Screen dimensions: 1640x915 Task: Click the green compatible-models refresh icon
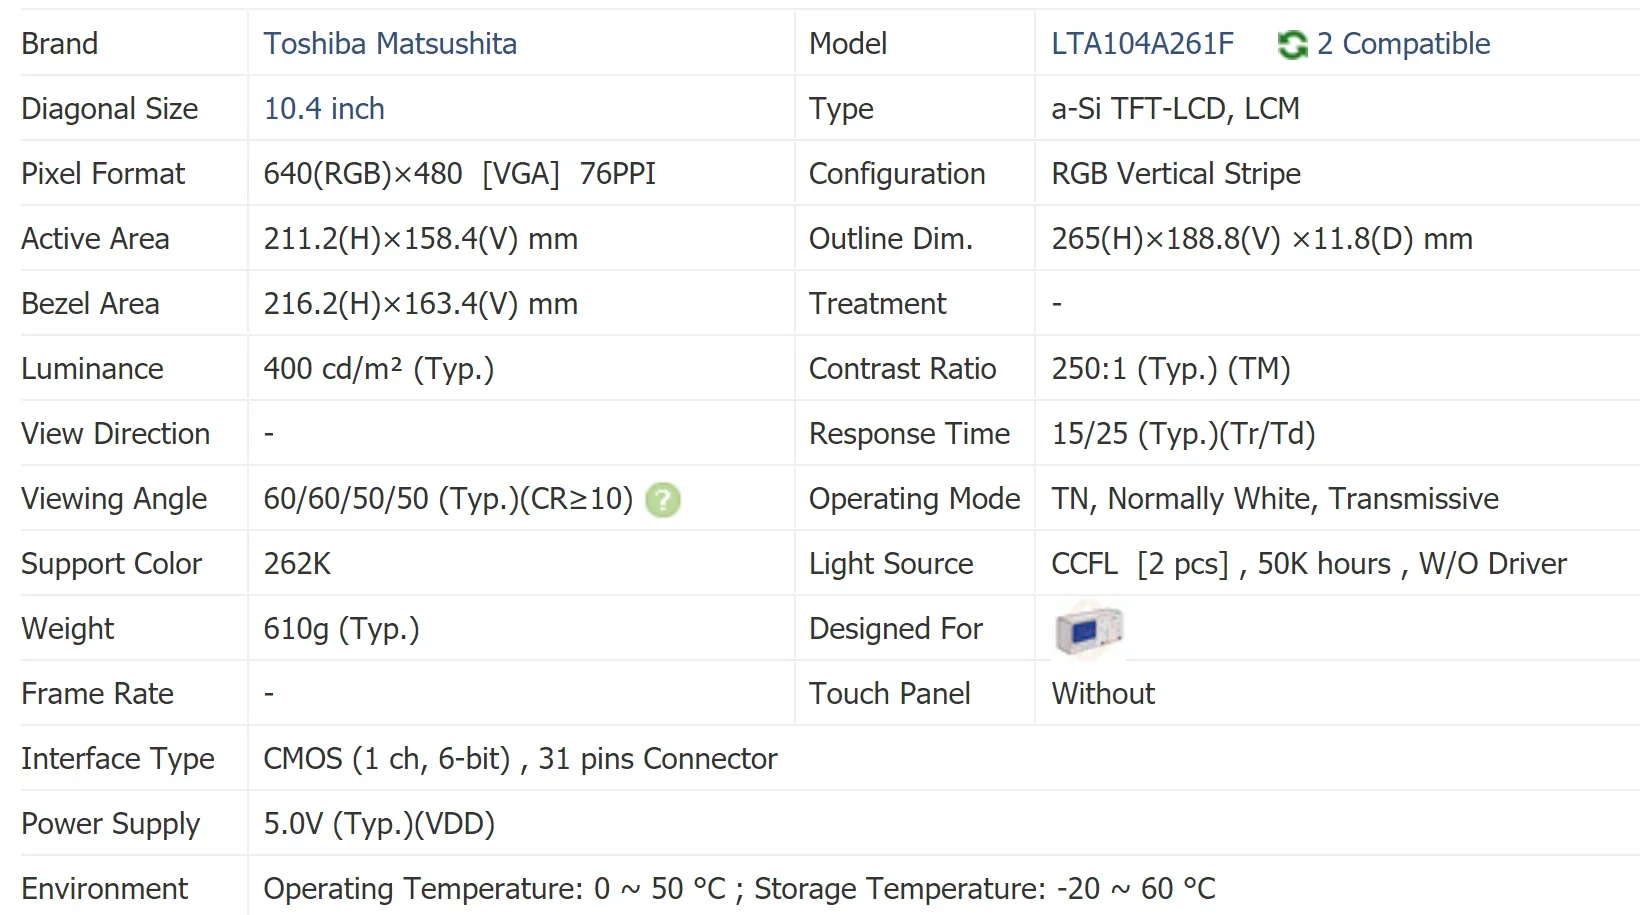tap(1292, 44)
